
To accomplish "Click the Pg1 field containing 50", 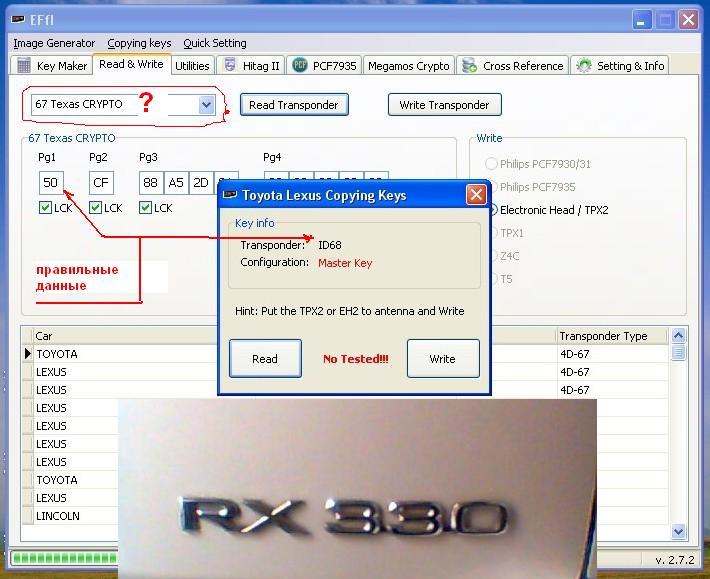I will (x=51, y=182).
